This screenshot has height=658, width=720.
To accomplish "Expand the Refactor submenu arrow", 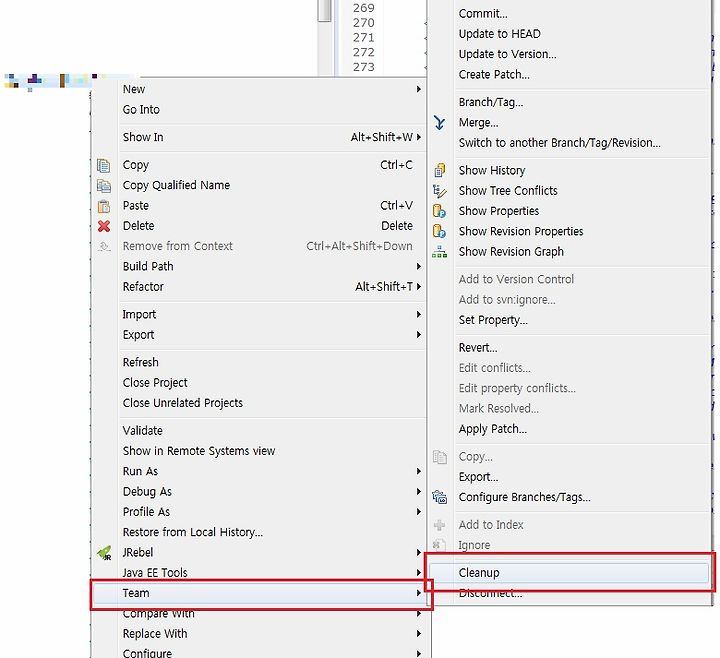I will point(418,287).
